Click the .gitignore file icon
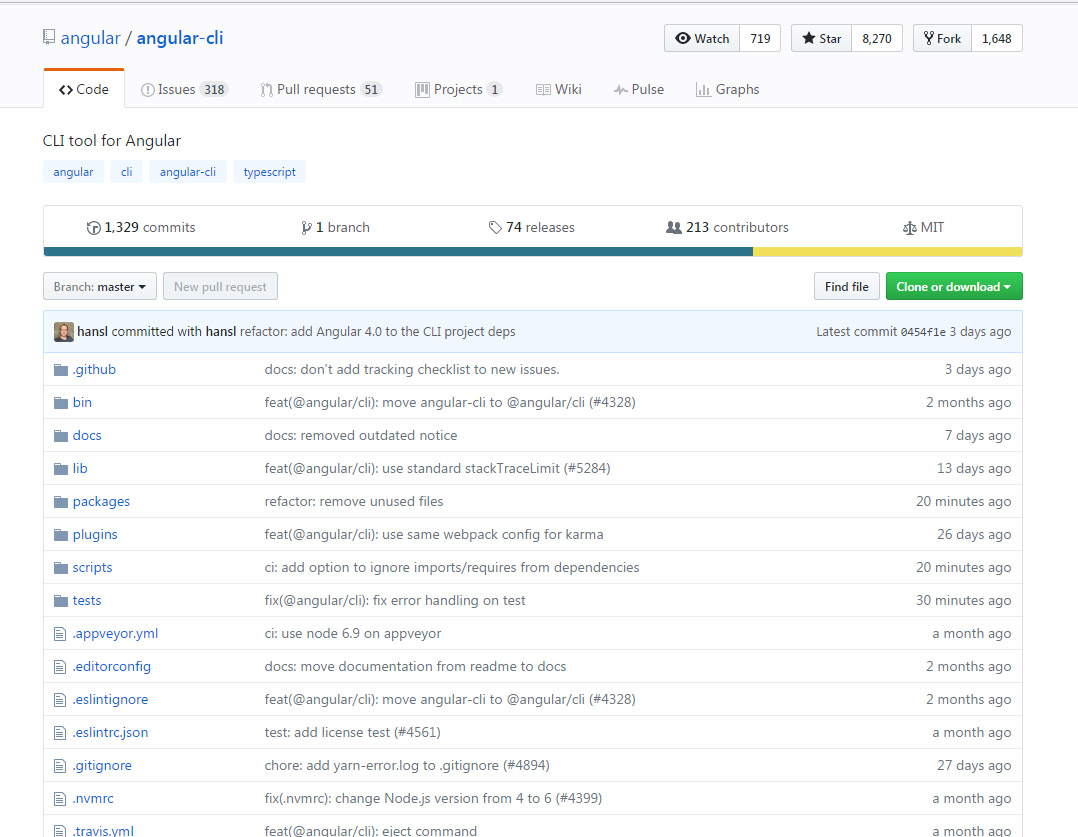This screenshot has width=1078, height=837. pyautogui.click(x=60, y=766)
